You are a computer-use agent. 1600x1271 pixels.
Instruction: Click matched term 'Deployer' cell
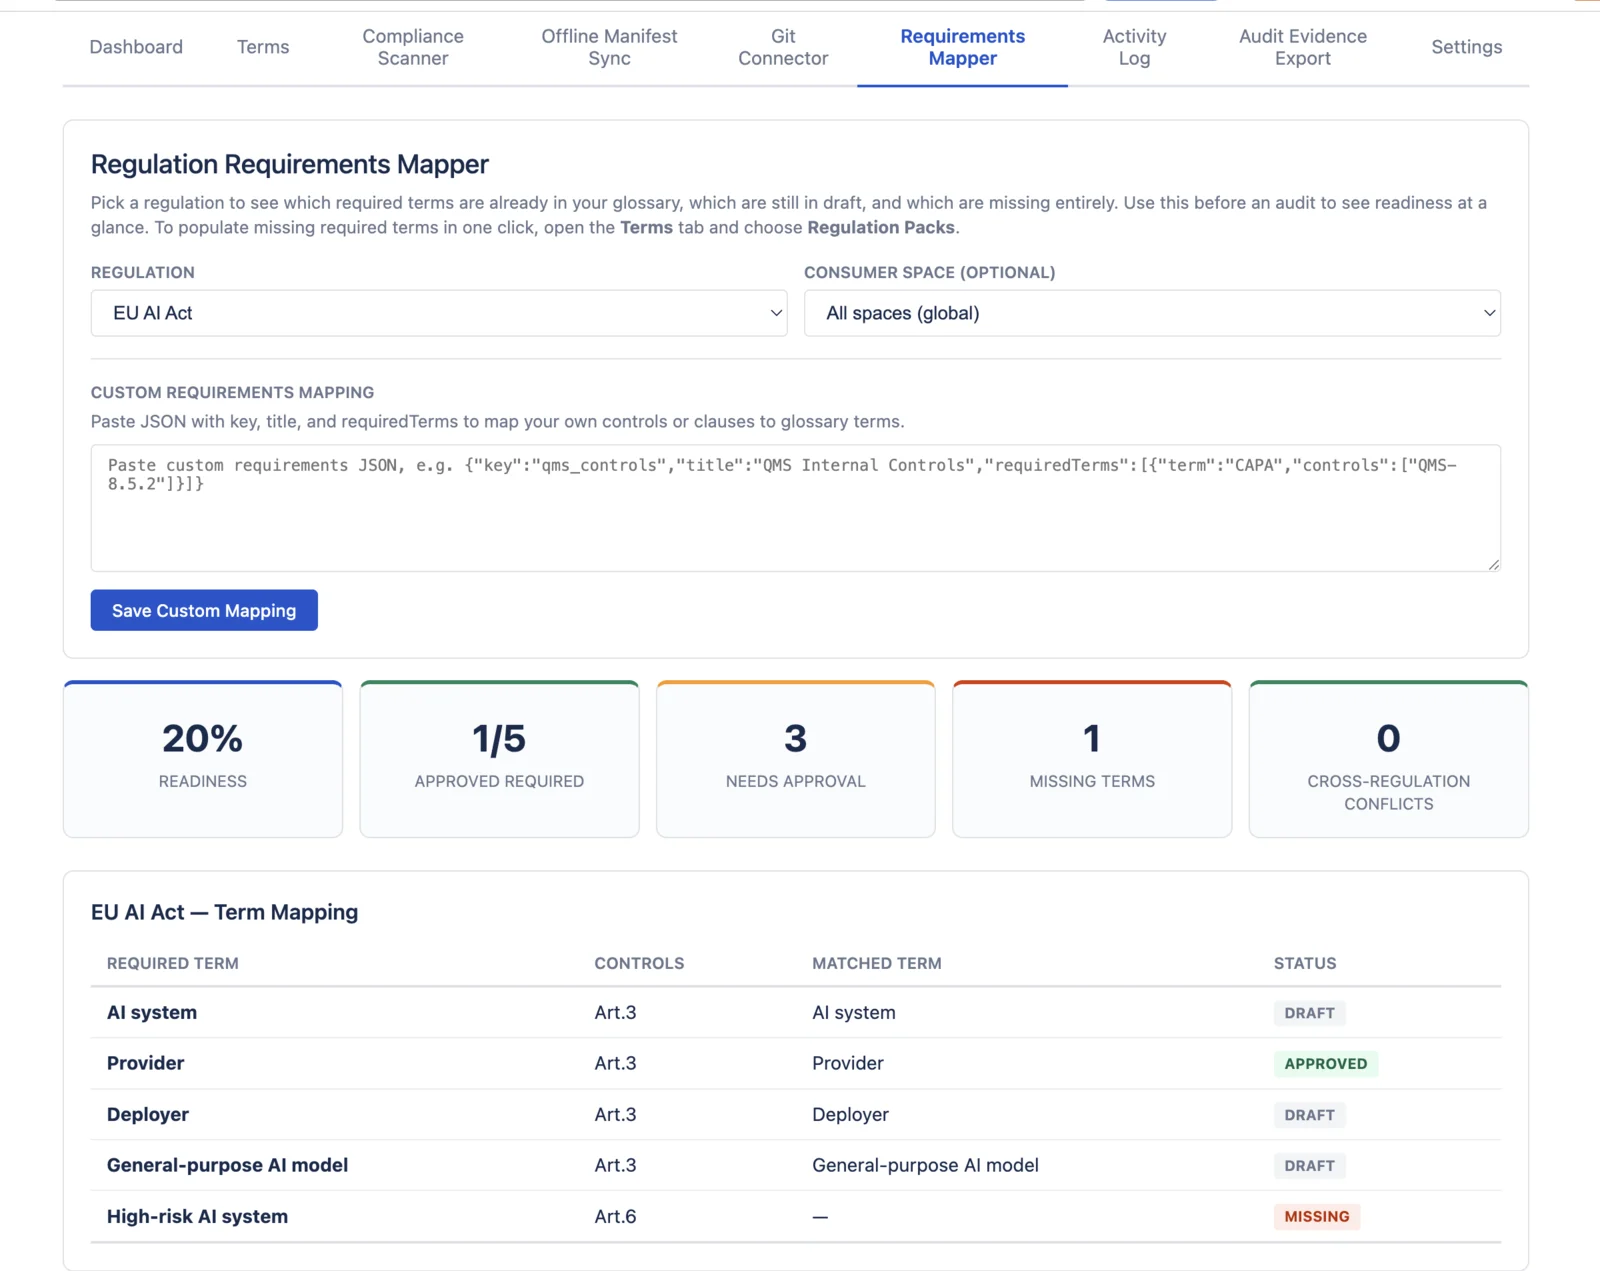pos(850,1114)
